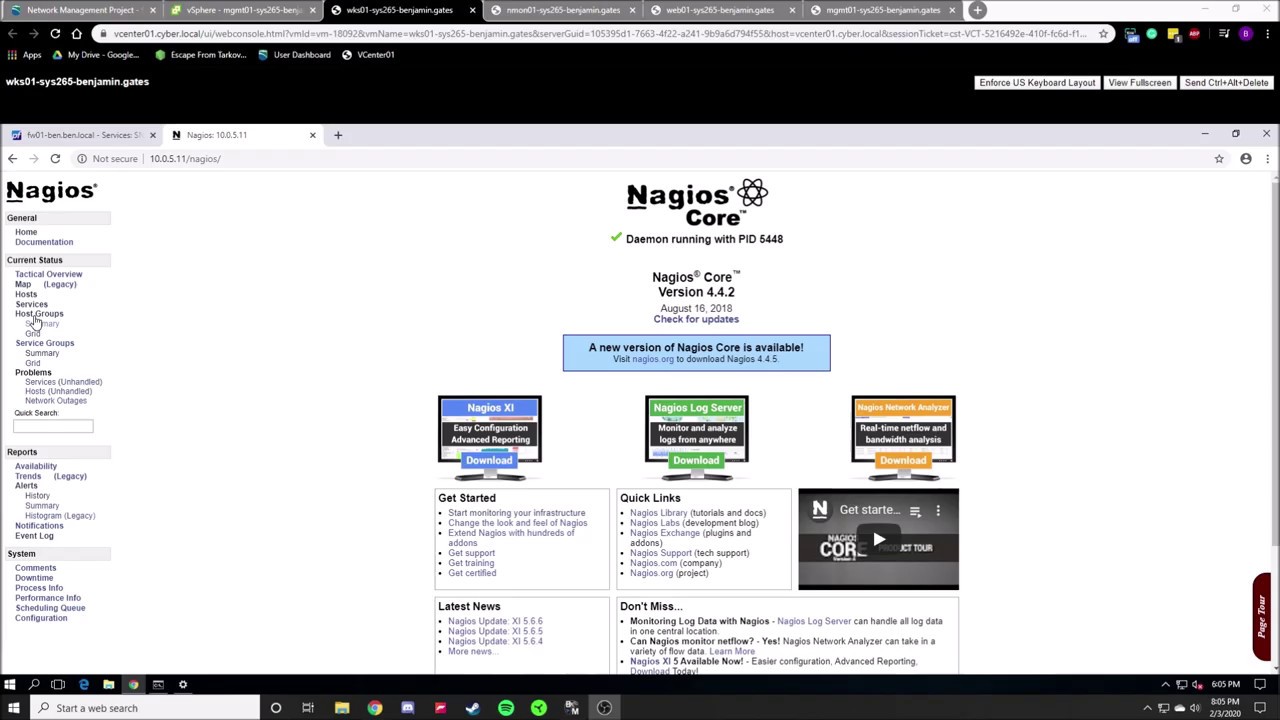This screenshot has height=720, width=1280.
Task: Open Service Groups in sidebar
Action: click(44, 343)
